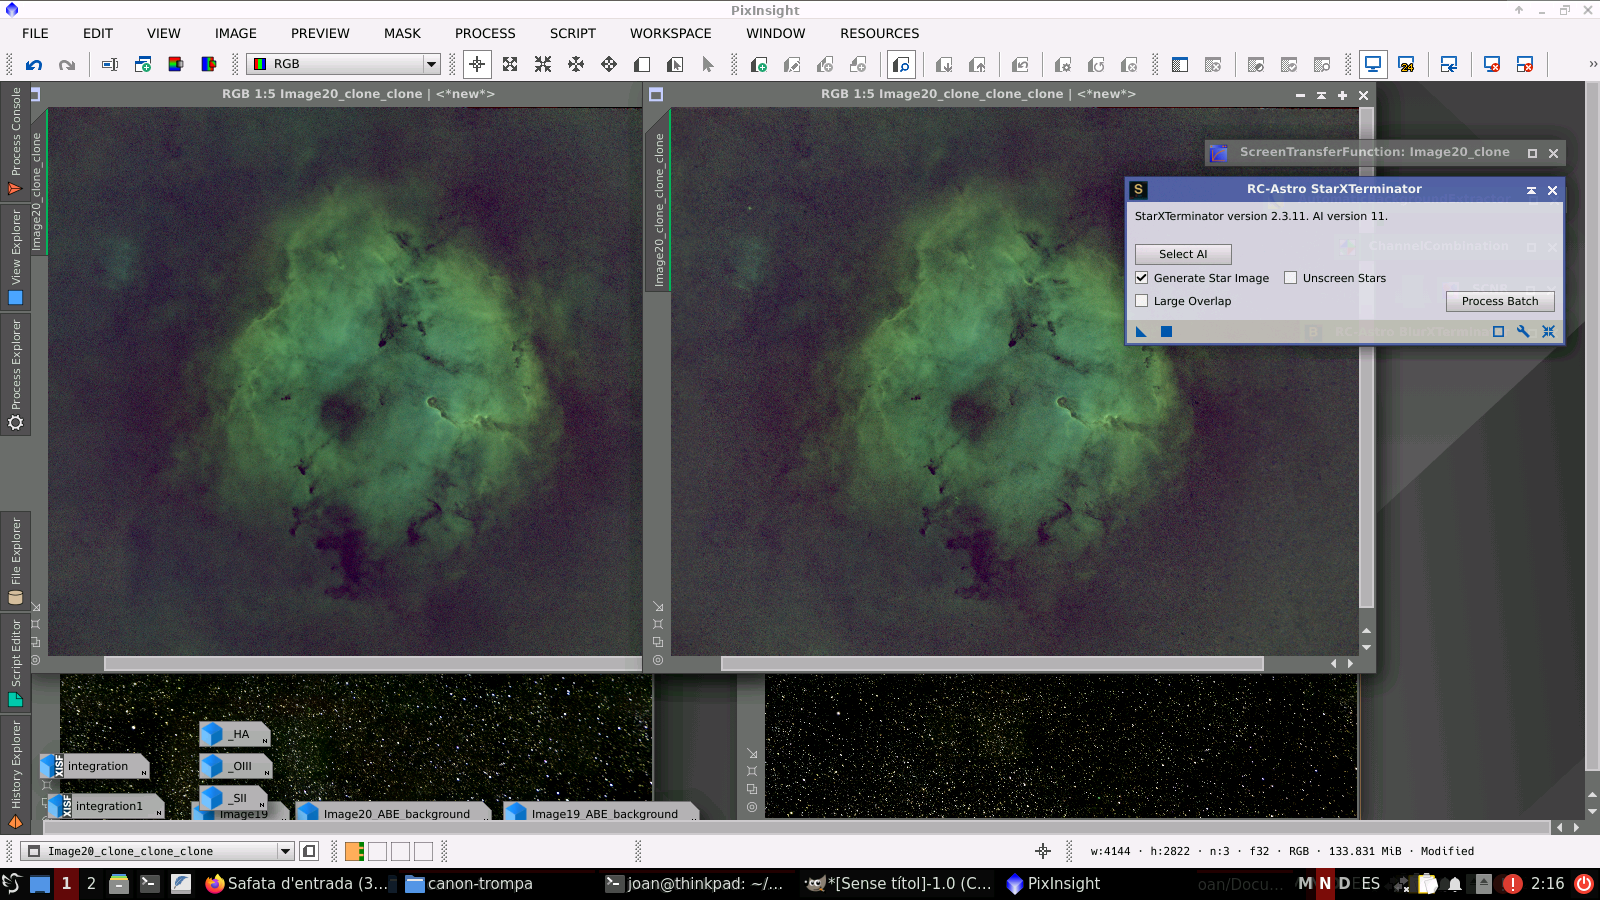Expand the Image20_clone_clone_clone view selector
1600x900 pixels.
point(285,851)
